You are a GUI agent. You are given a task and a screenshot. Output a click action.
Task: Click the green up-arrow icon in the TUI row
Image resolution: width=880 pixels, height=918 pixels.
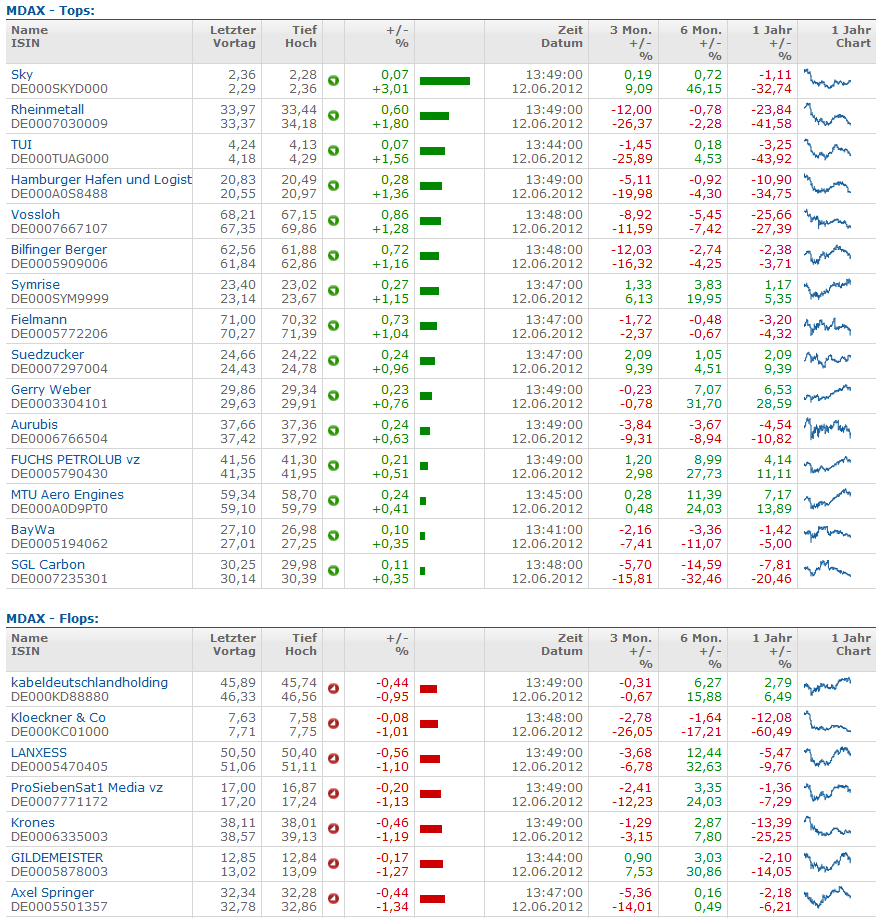333,151
